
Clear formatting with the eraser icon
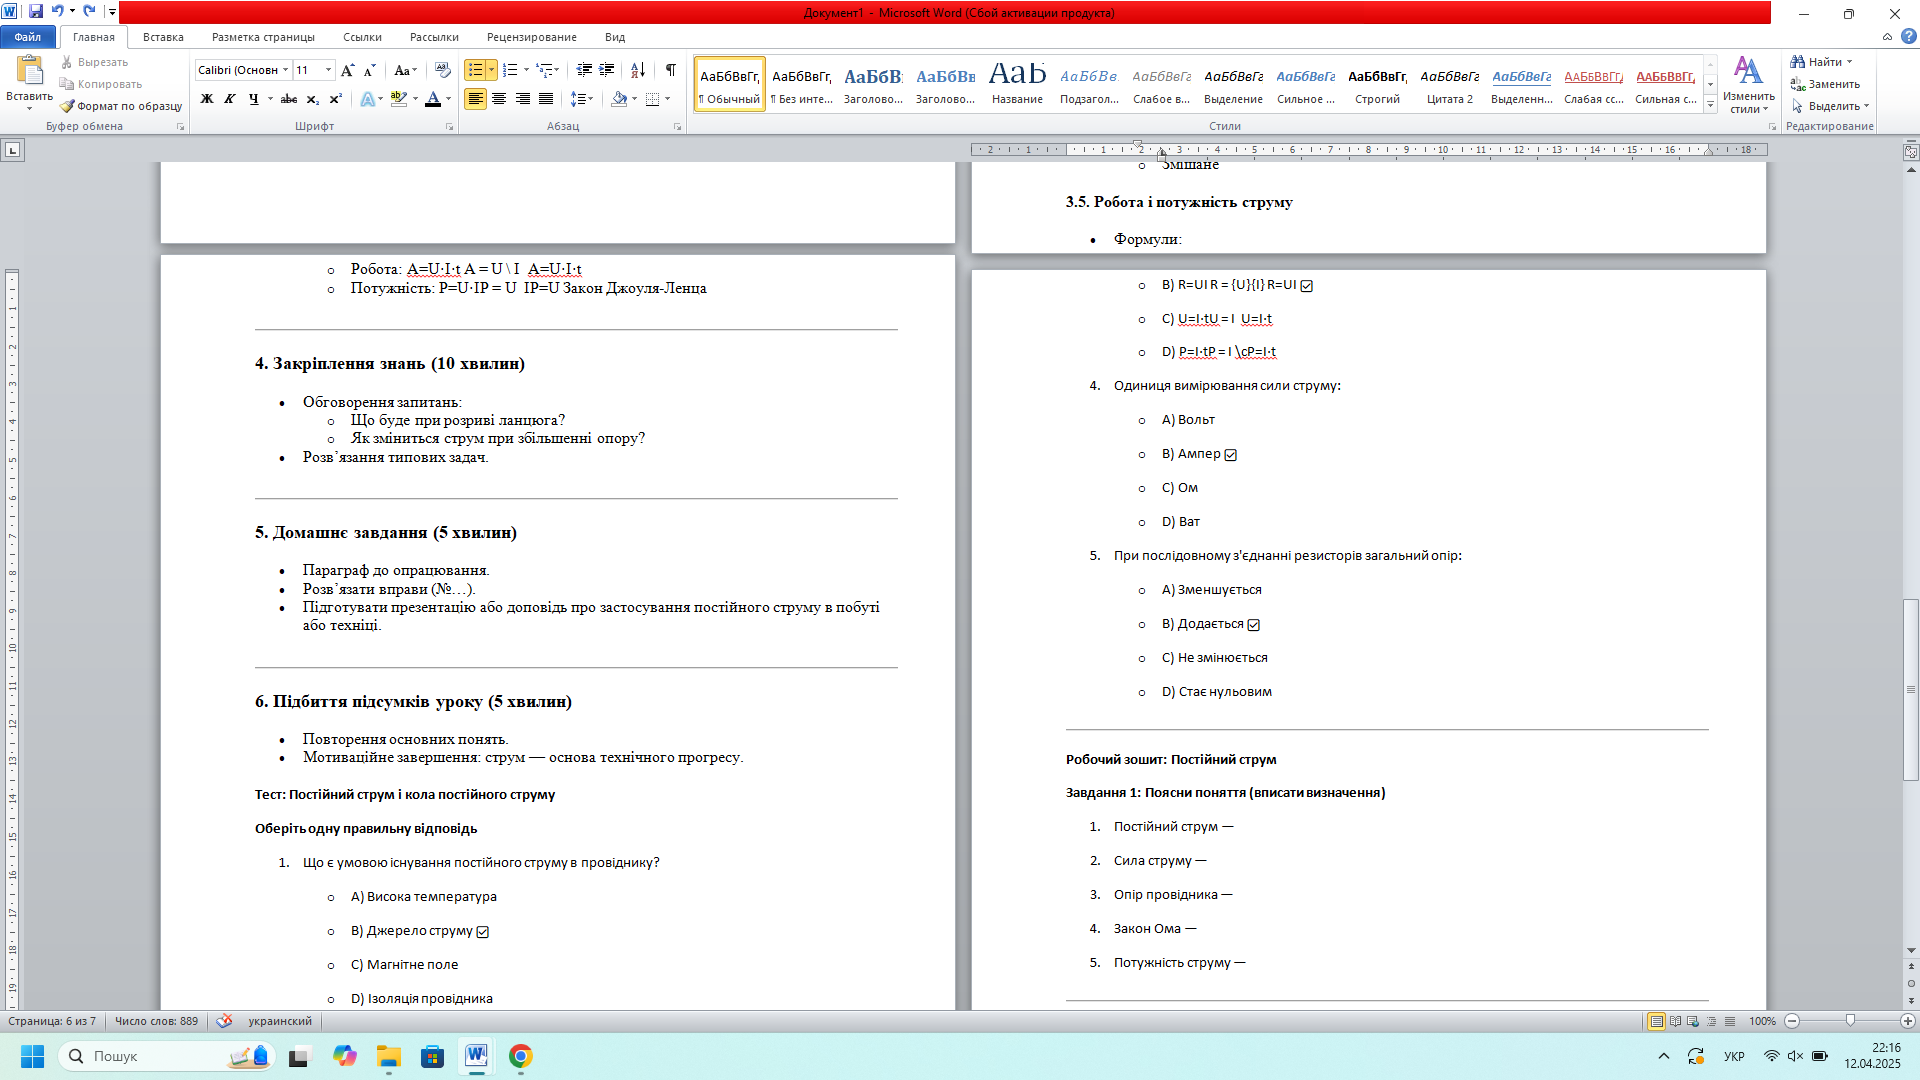point(443,70)
